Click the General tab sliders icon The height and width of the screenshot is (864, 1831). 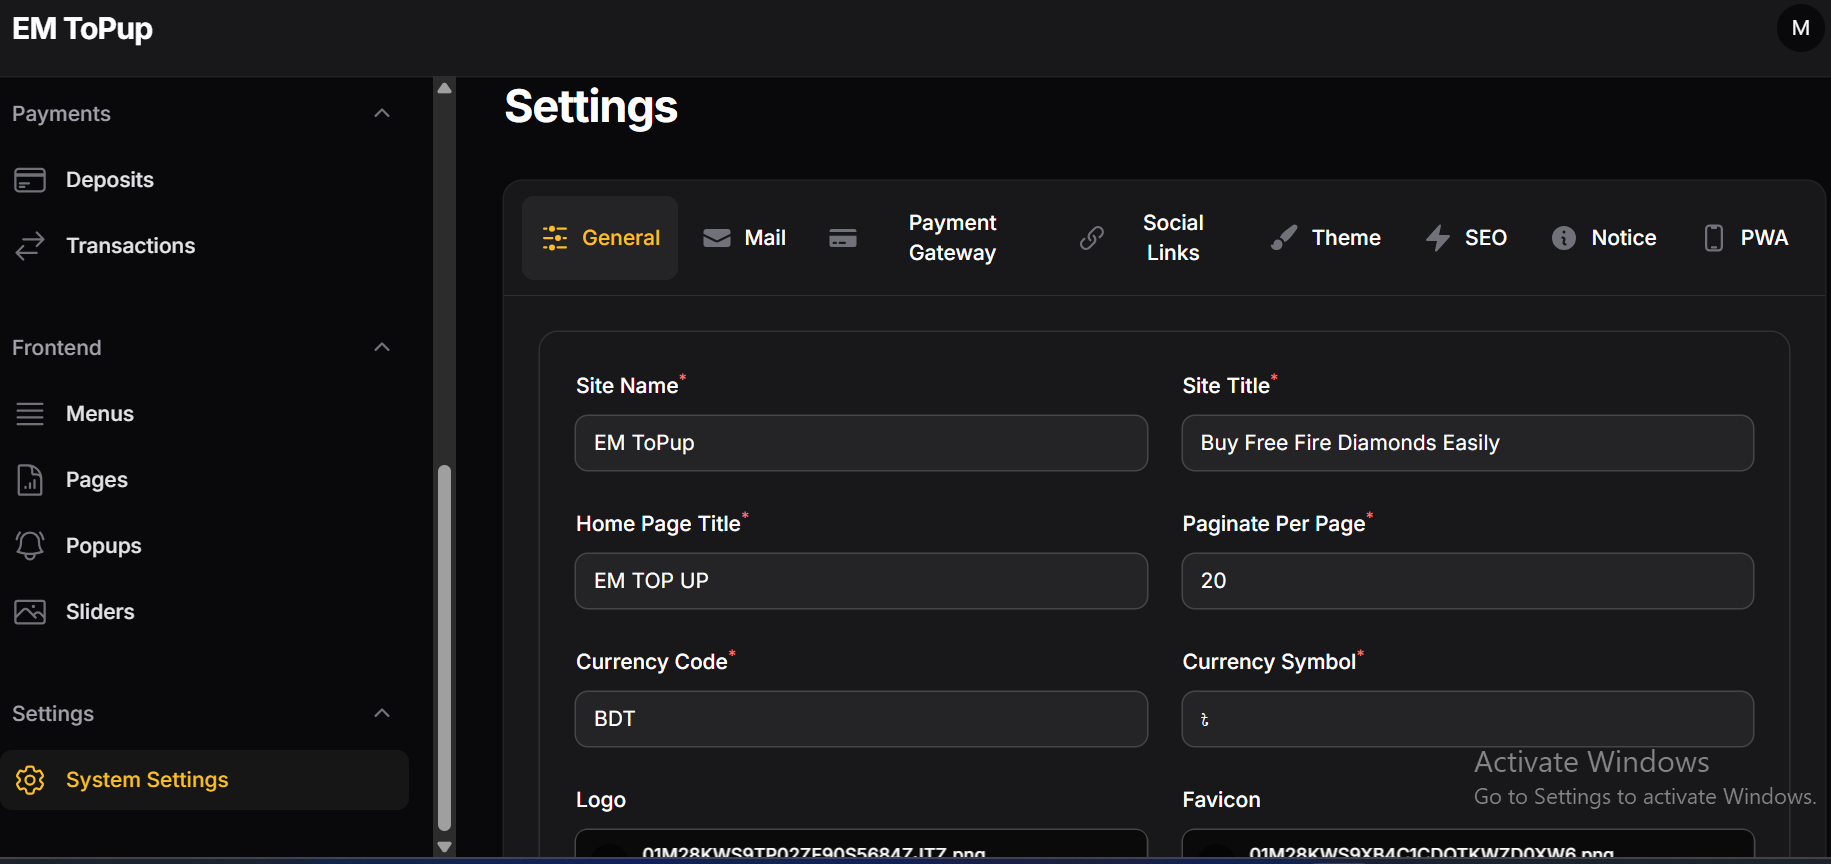click(555, 238)
